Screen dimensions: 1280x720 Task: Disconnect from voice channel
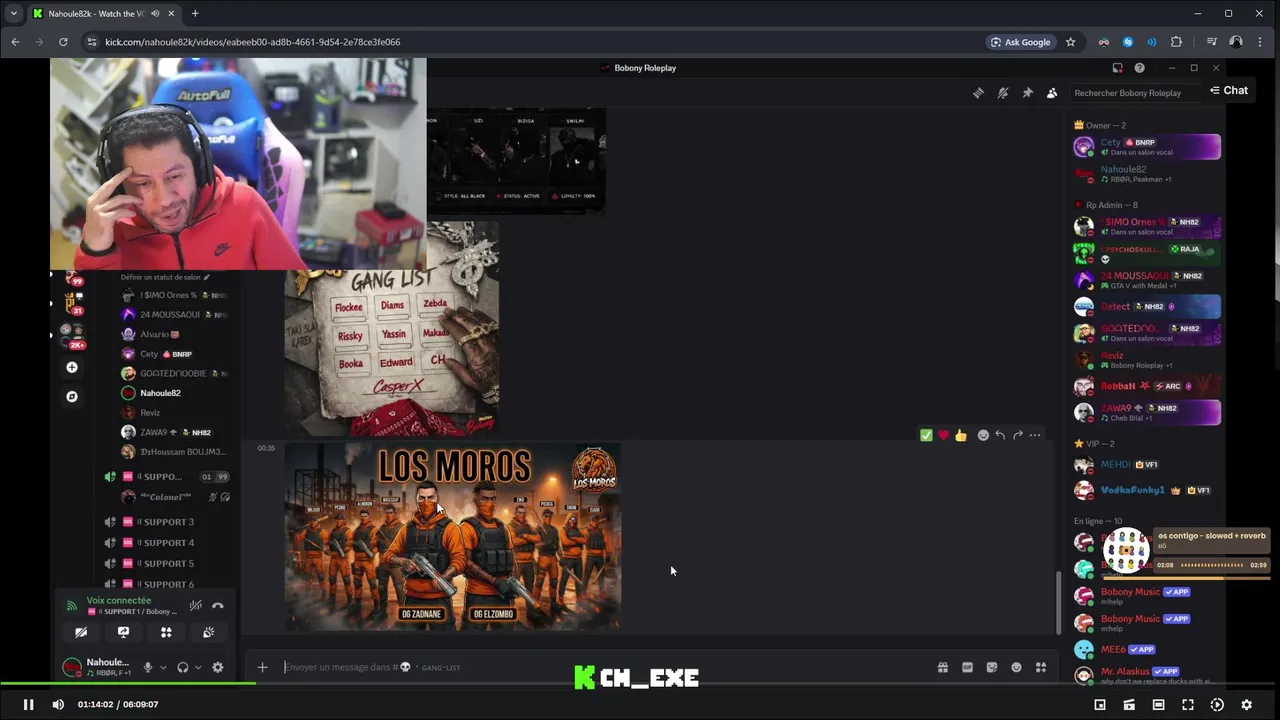[x=218, y=605]
